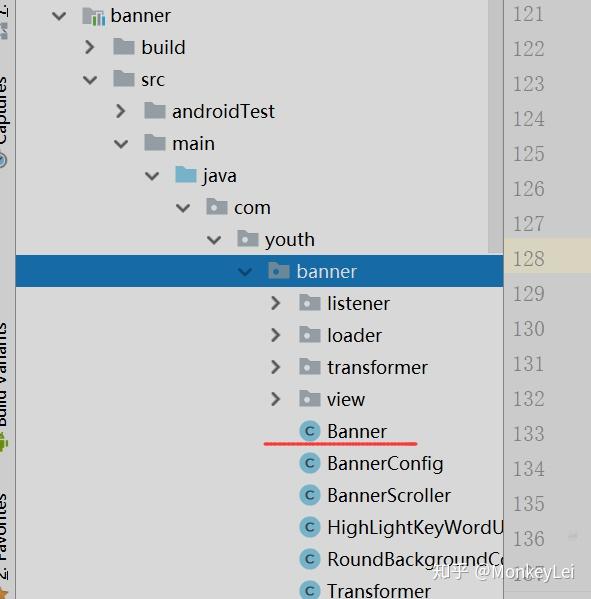The width and height of the screenshot is (591, 599).
Task: Open the Captures side tab
Action: [x=4, y=111]
